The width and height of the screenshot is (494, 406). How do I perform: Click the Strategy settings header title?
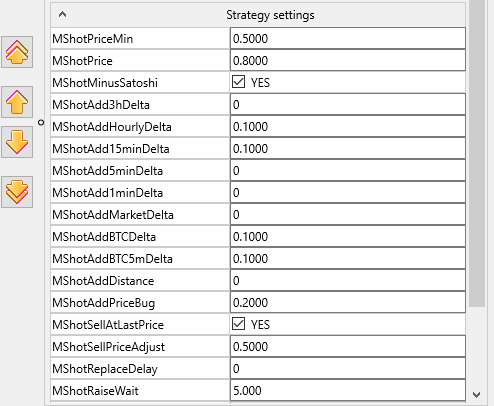pos(270,15)
